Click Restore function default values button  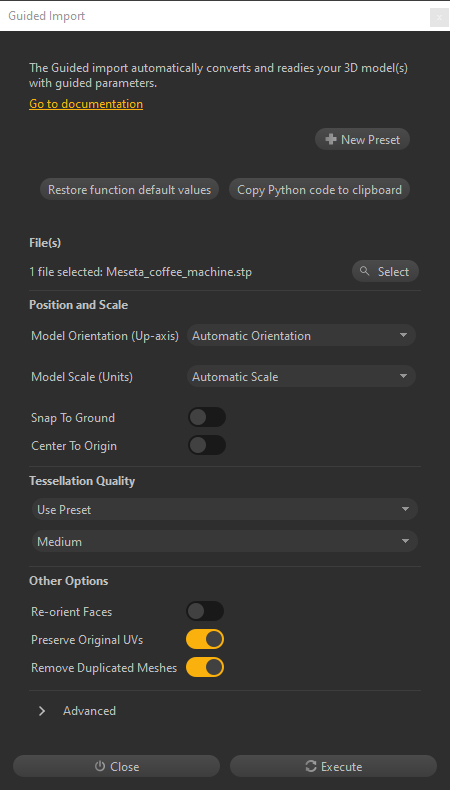(130, 189)
